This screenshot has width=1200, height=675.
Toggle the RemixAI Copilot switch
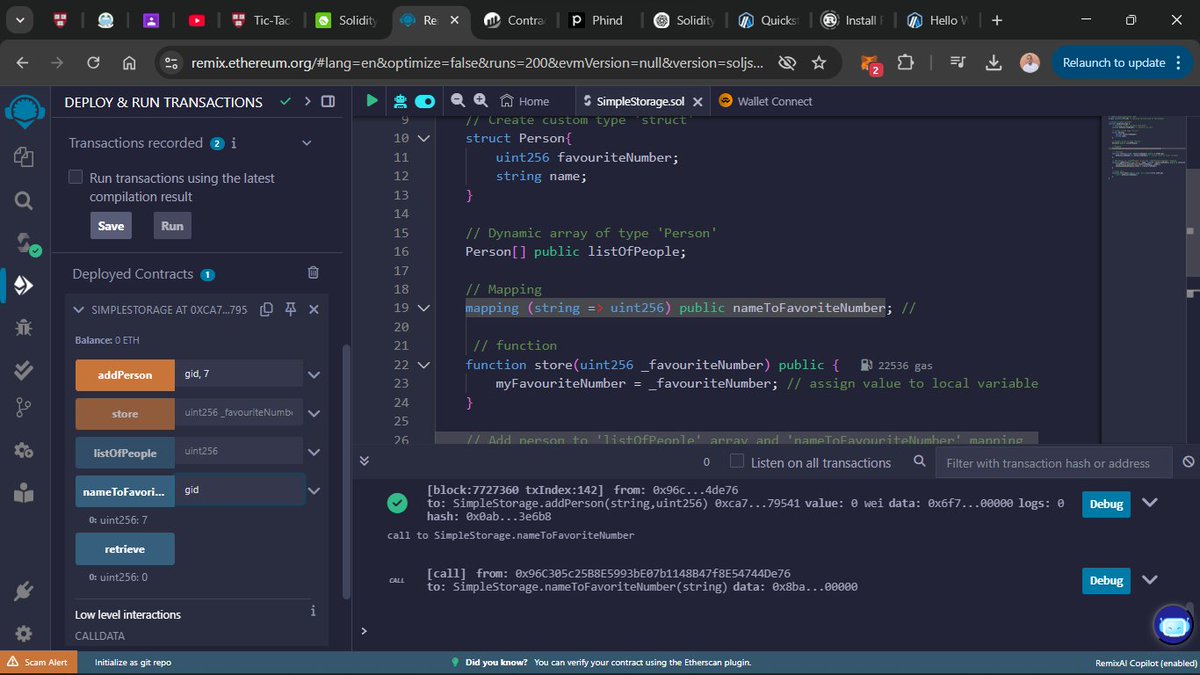[424, 100]
